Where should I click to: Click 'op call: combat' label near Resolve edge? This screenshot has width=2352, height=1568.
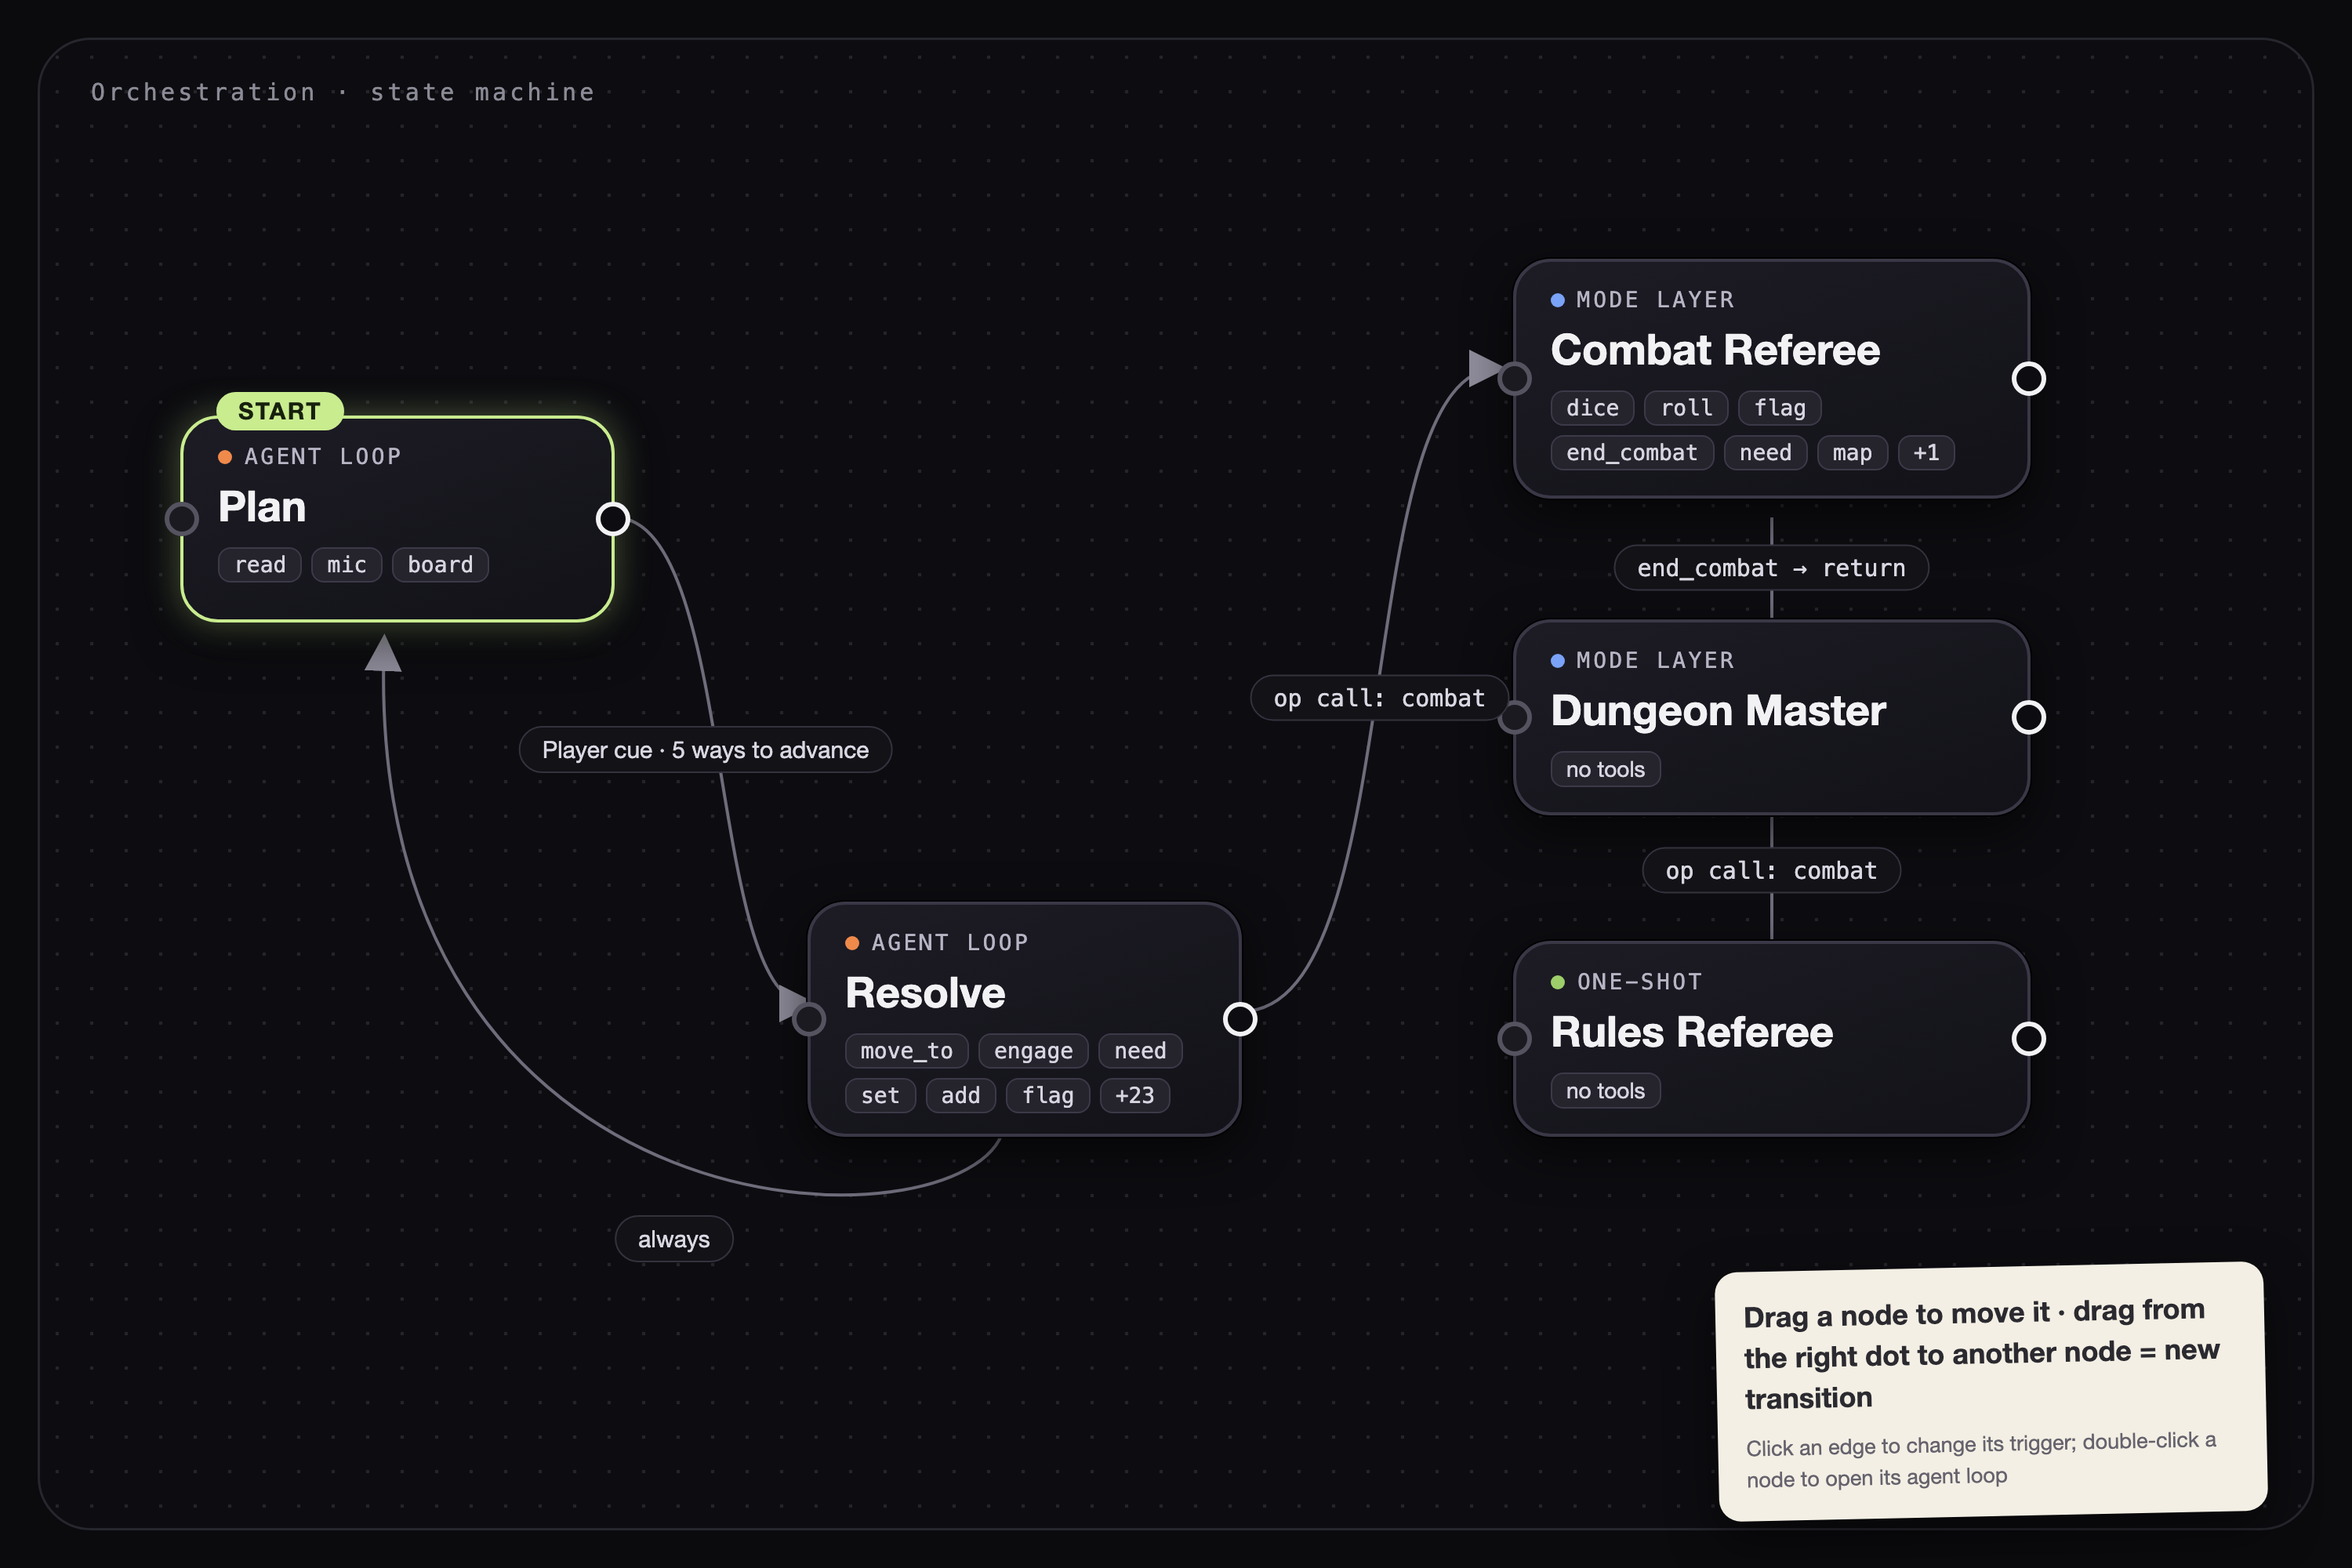1379,698
